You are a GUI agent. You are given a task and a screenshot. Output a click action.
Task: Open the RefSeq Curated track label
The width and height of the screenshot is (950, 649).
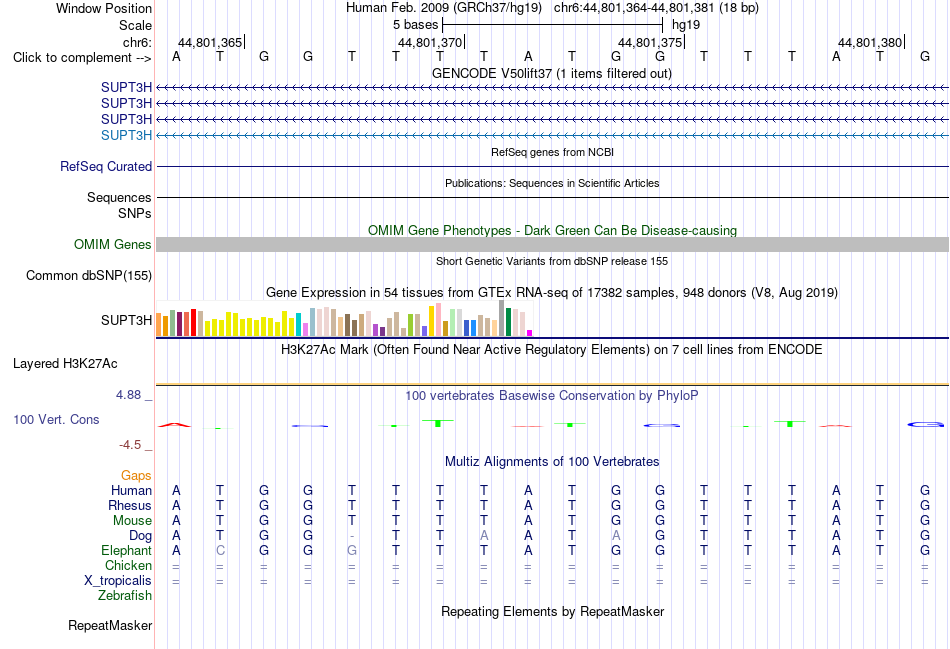point(106,166)
